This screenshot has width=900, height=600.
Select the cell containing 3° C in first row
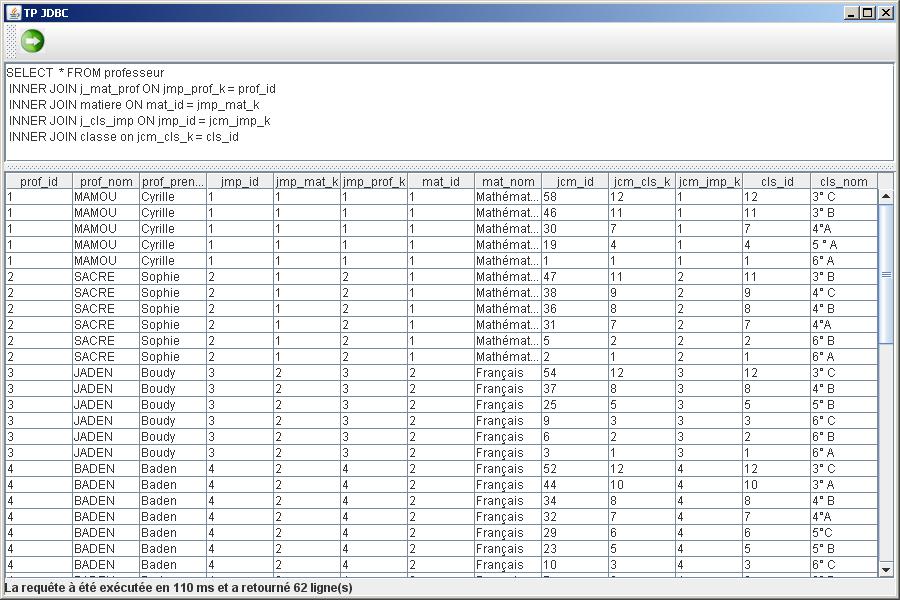(x=844, y=197)
